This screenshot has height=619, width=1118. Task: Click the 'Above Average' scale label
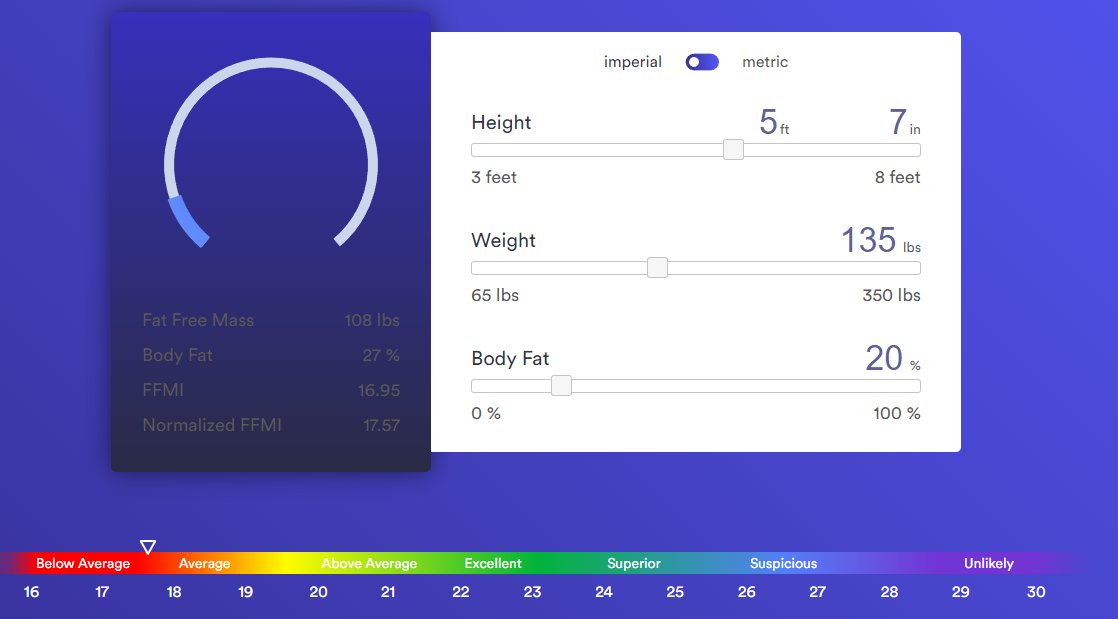[369, 563]
